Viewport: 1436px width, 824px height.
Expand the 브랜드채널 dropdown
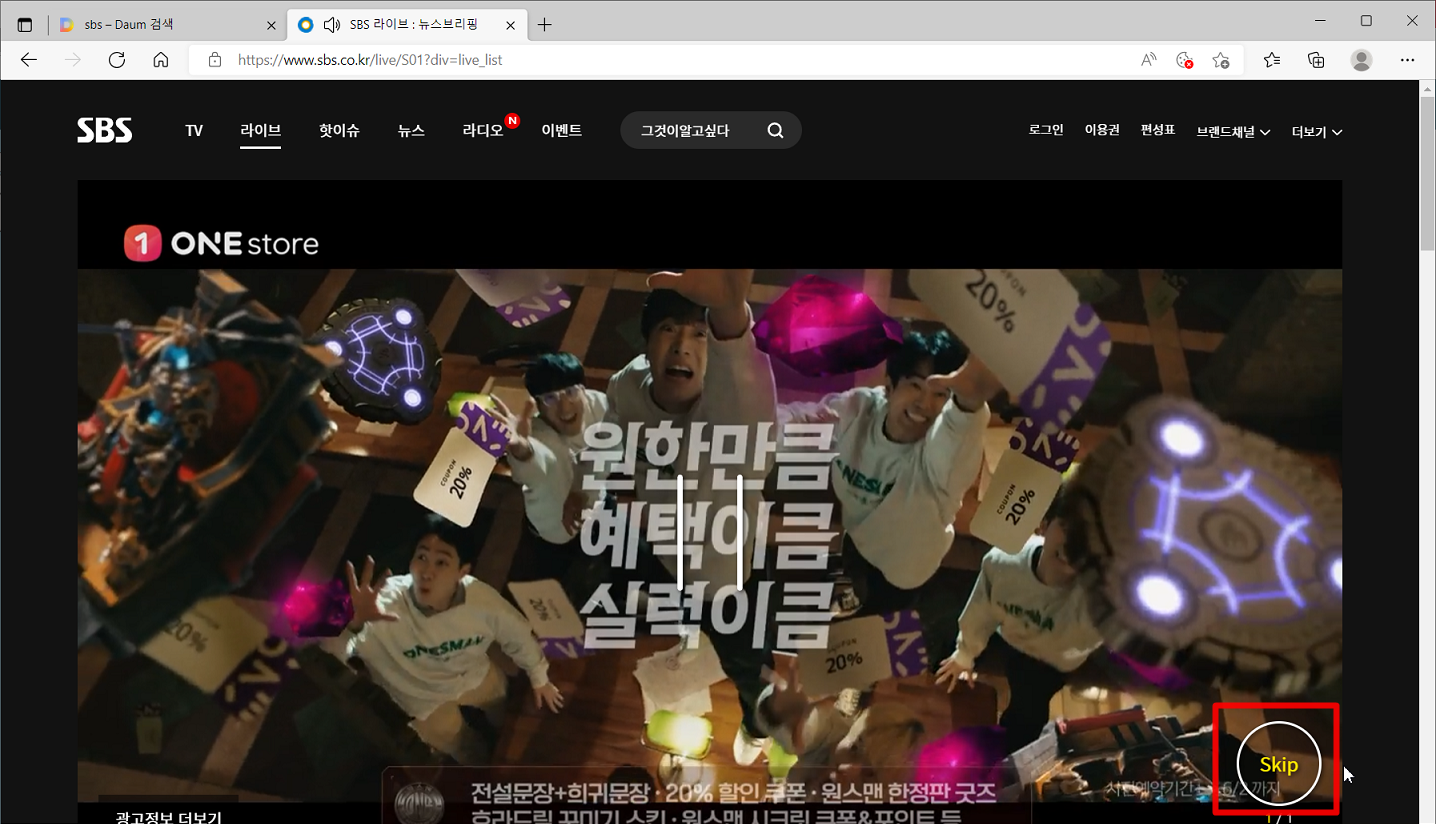point(1233,131)
